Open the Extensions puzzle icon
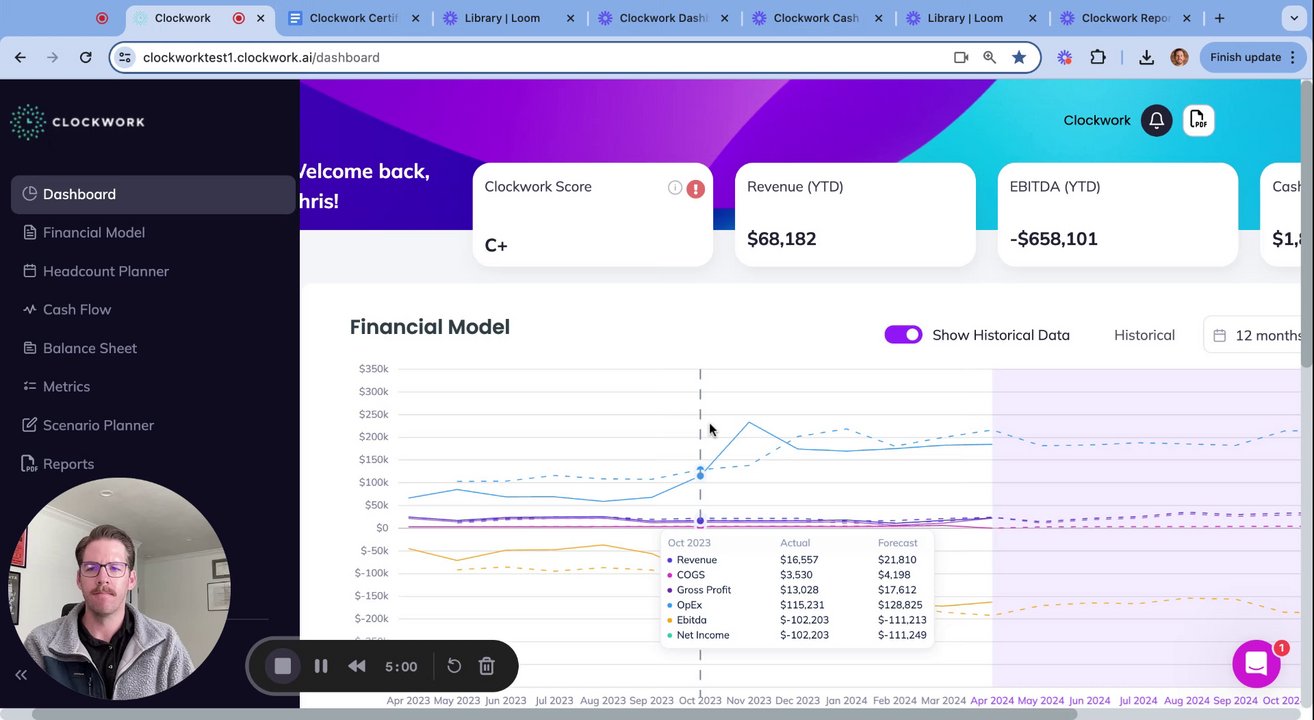The width and height of the screenshot is (1314, 720). [x=1098, y=57]
